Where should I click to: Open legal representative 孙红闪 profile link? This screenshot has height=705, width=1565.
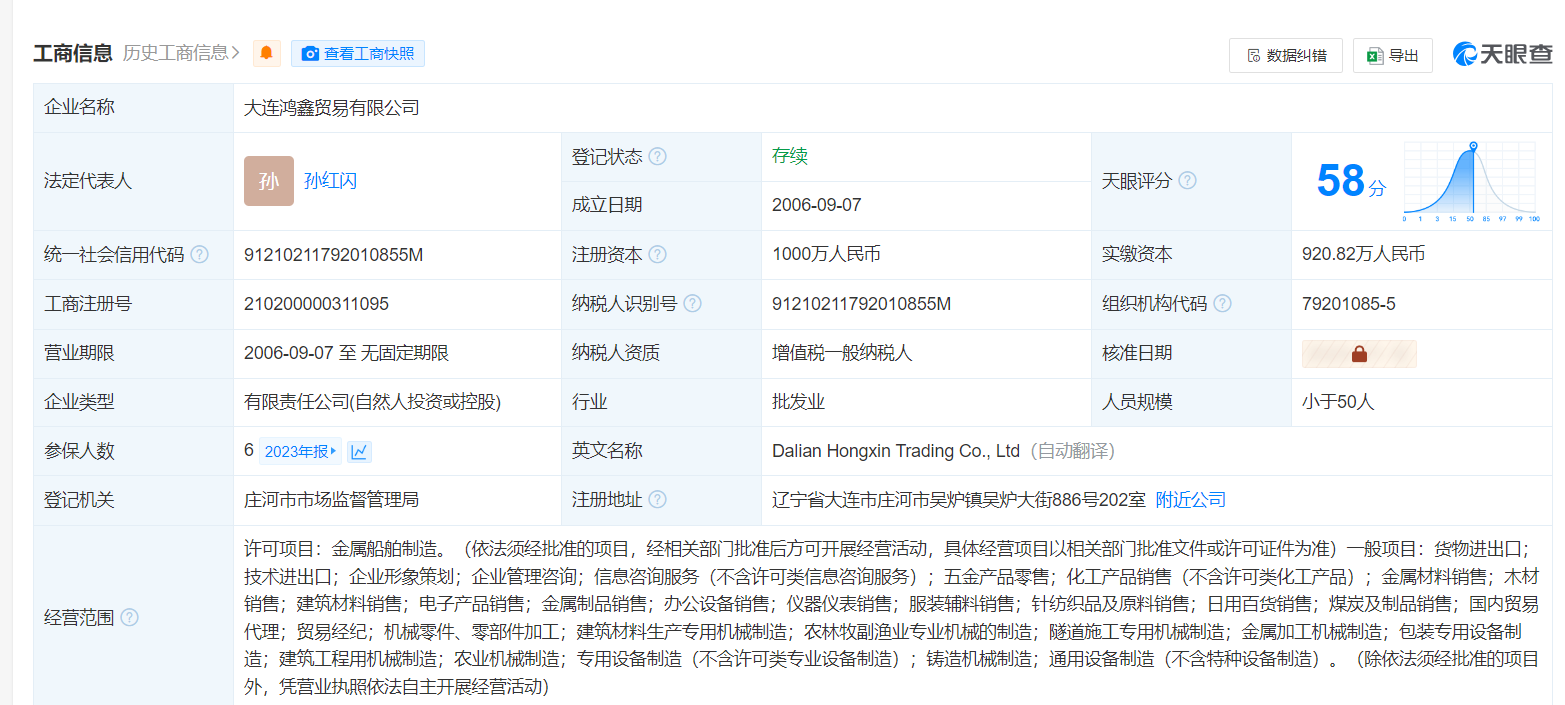pyautogui.click(x=330, y=181)
